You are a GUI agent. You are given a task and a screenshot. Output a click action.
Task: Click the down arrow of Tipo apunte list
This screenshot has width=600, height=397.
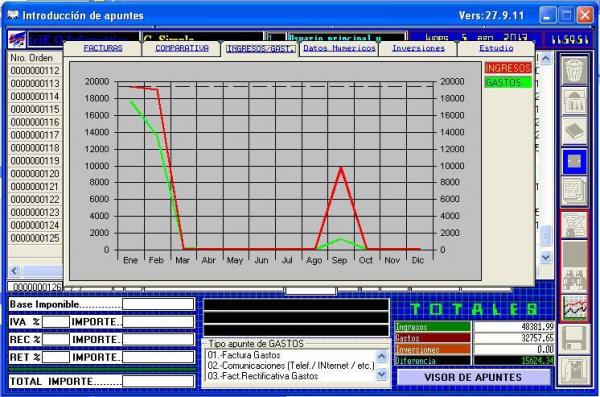tap(382, 374)
